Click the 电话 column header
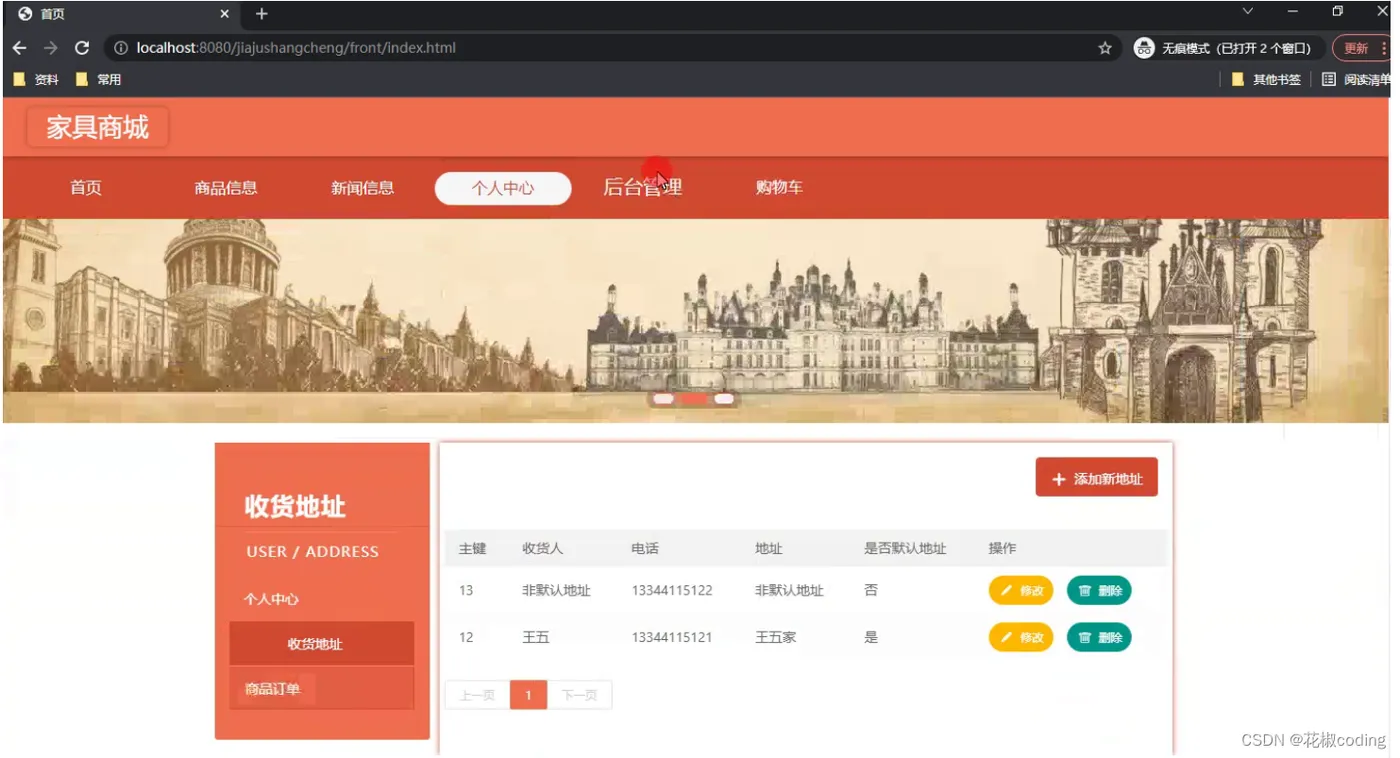Screen dimensions: 1400x758 pos(645,549)
